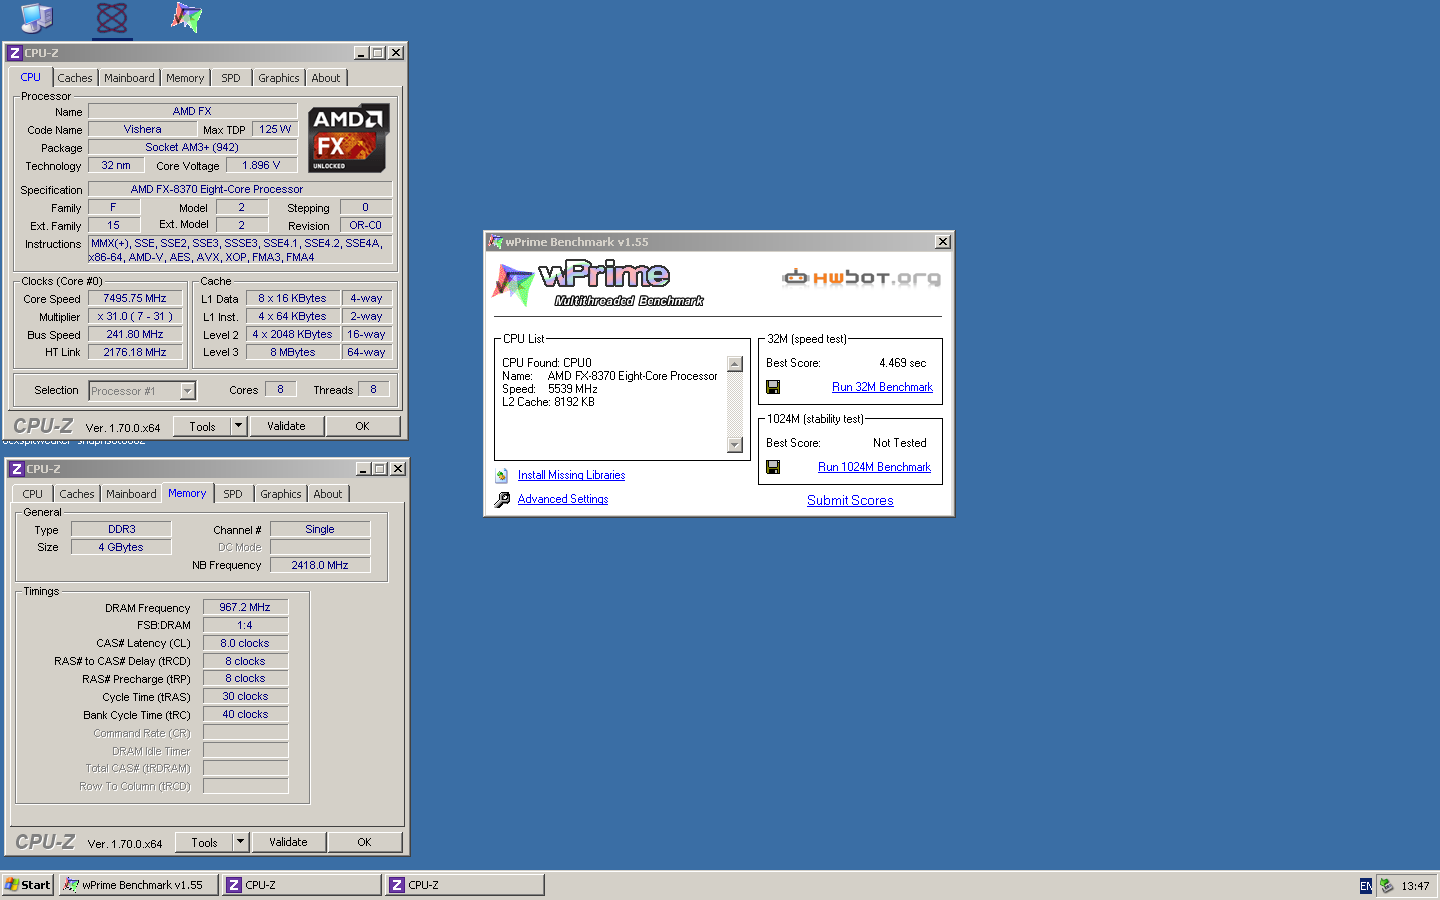Click the HWBOT.org logo
The image size is (1440, 900).
click(862, 277)
